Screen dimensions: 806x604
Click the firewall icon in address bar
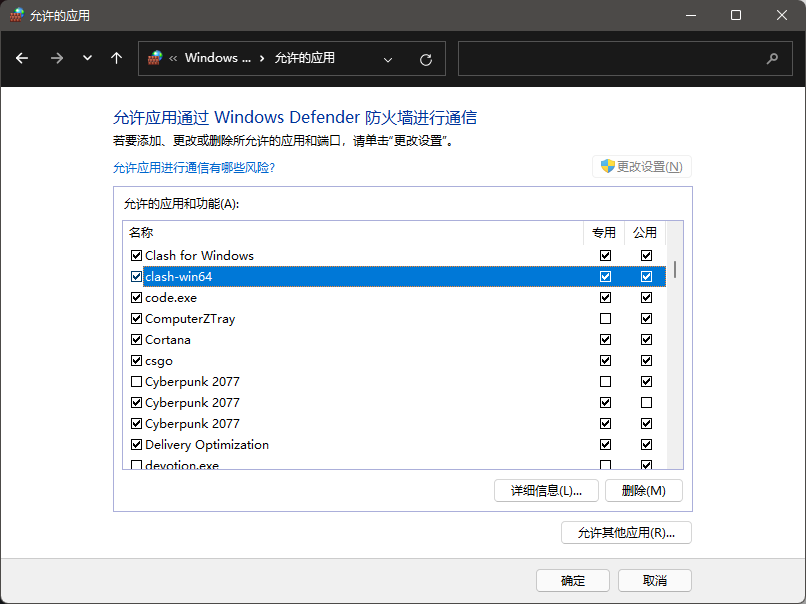(155, 58)
